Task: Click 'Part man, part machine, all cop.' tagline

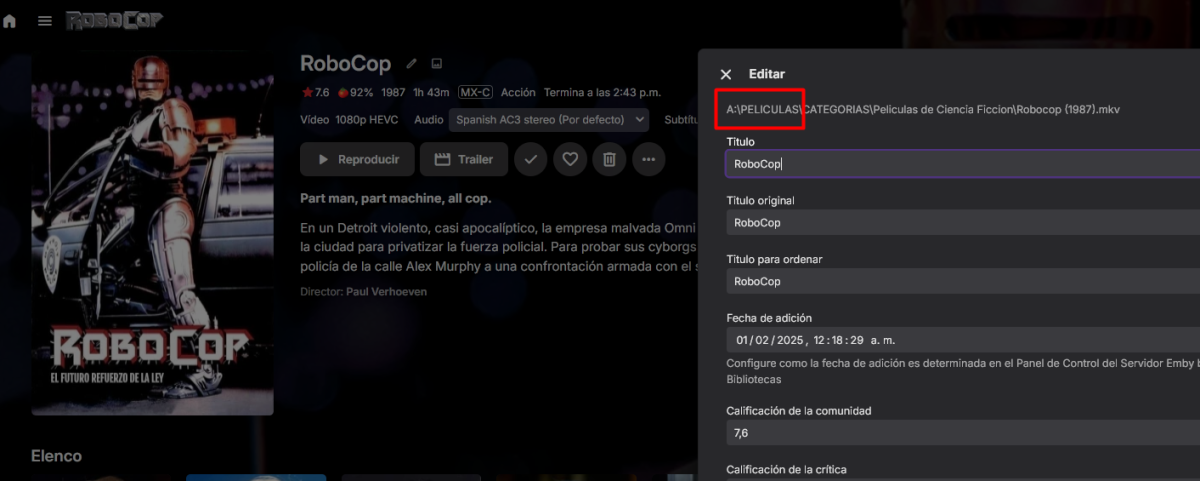Action: pyautogui.click(x=396, y=198)
